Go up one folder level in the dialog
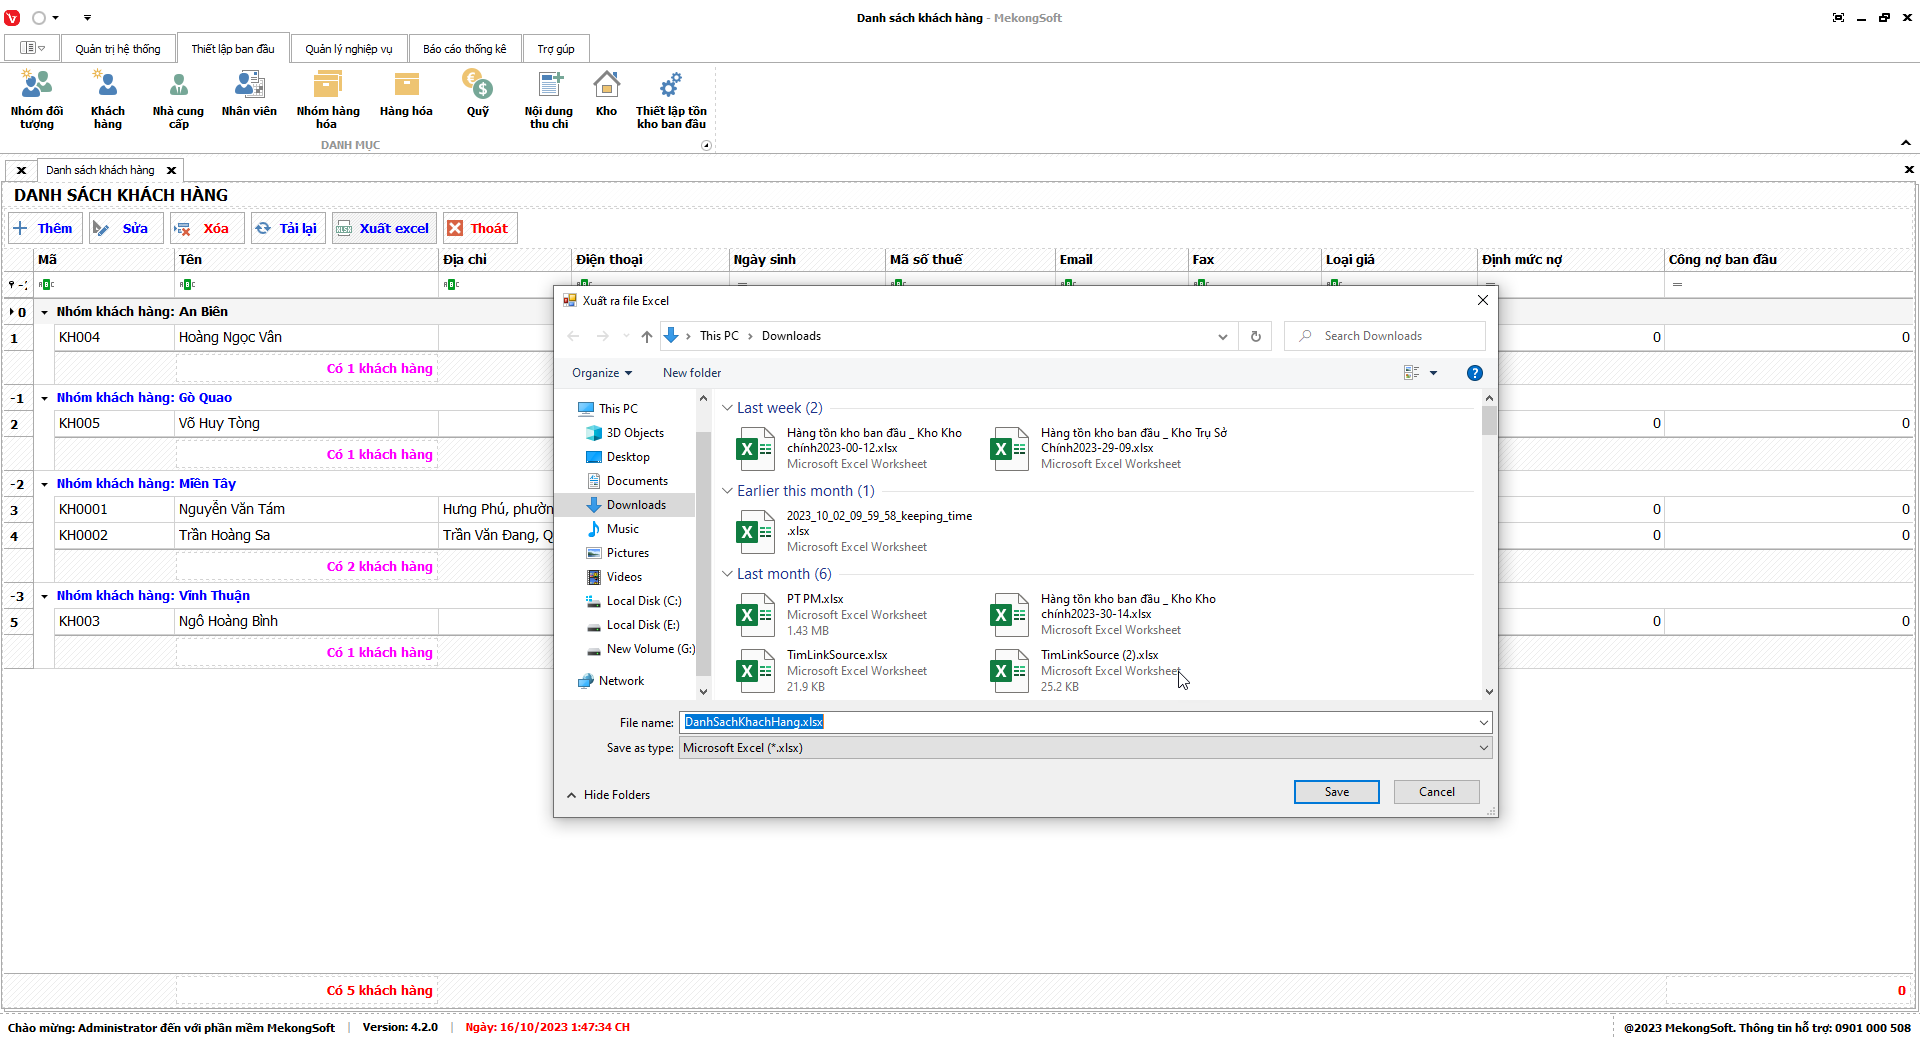Viewport: 1920px width, 1039px height. click(x=647, y=336)
